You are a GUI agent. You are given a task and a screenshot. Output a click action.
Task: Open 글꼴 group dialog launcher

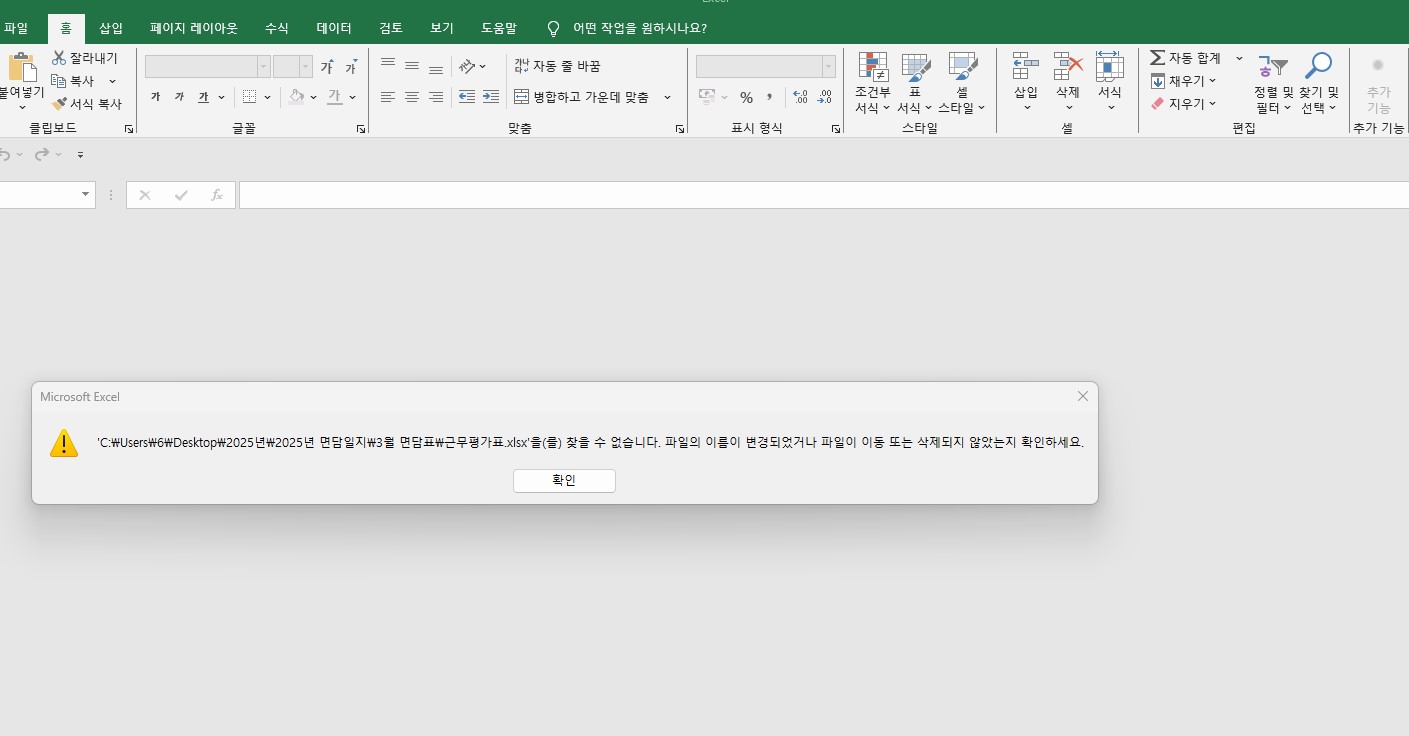[x=361, y=129]
